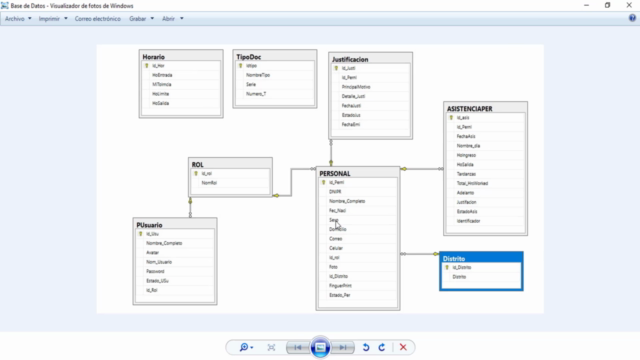The image size is (640, 360).
Task: Click Nombre_Completo field in PERSONAL table
Action: pos(347,201)
